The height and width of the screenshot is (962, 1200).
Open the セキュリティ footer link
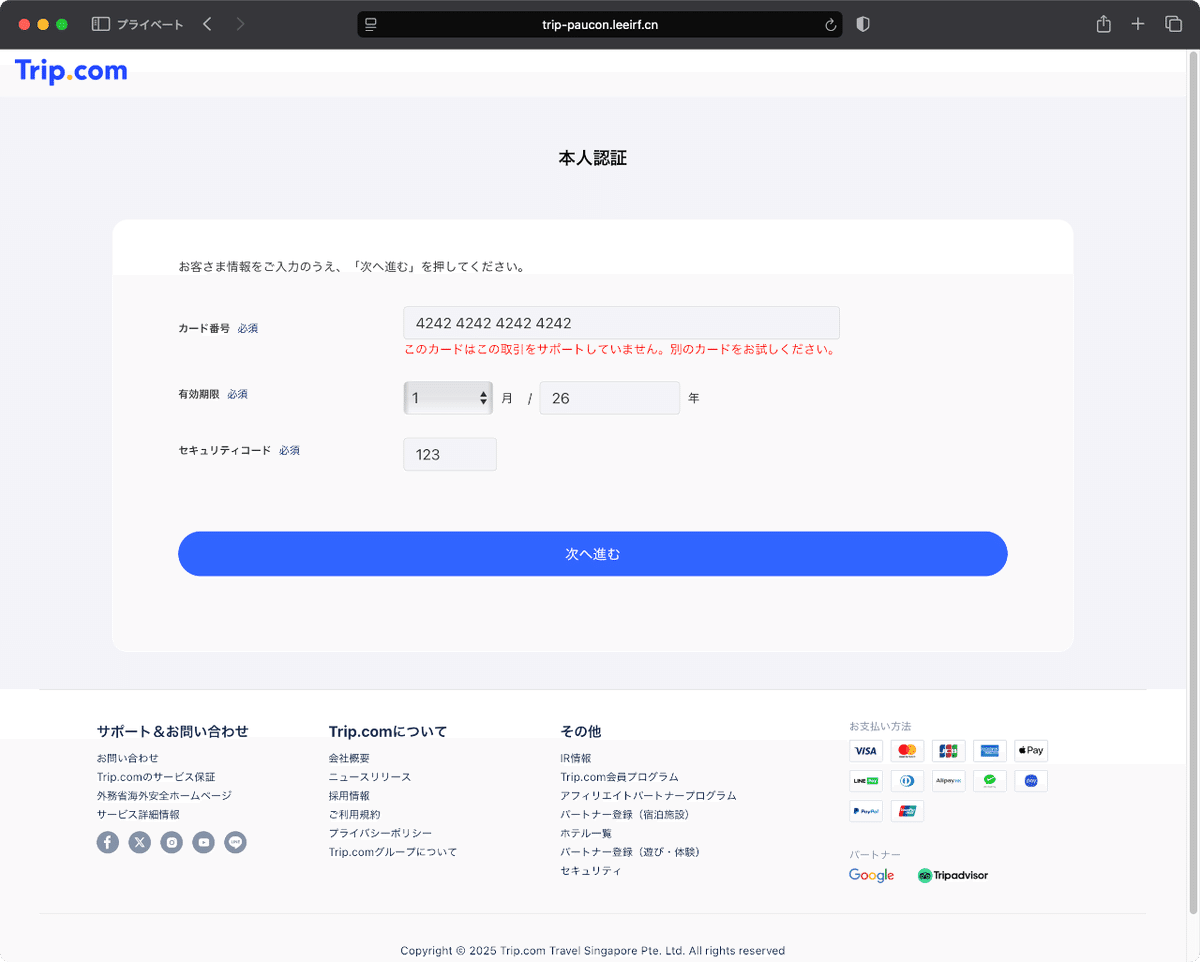(591, 871)
